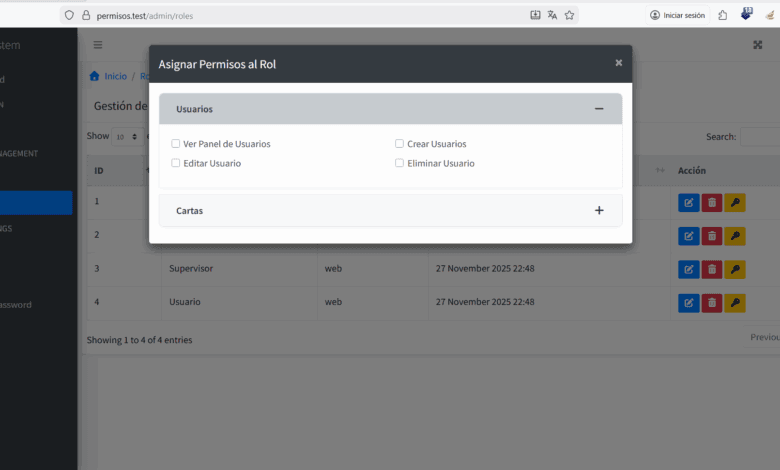Image resolution: width=780 pixels, height=470 pixels.
Task: Bookmark this page with the star icon
Action: 569,15
